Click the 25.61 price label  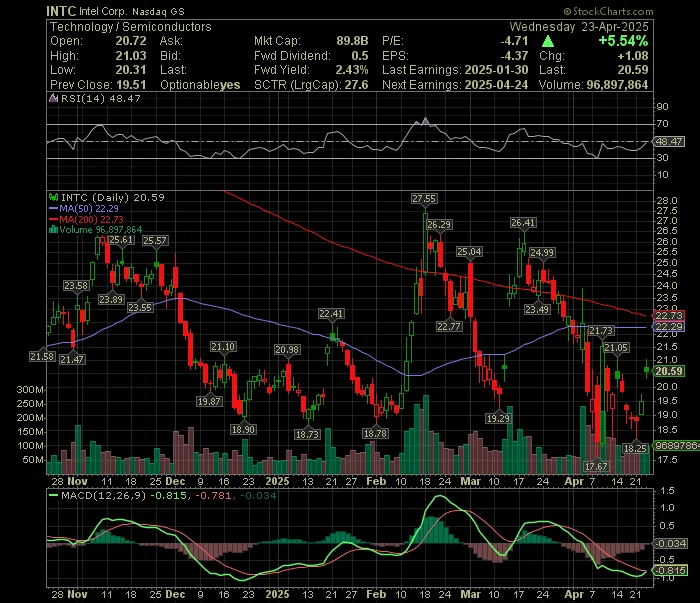click(121, 240)
